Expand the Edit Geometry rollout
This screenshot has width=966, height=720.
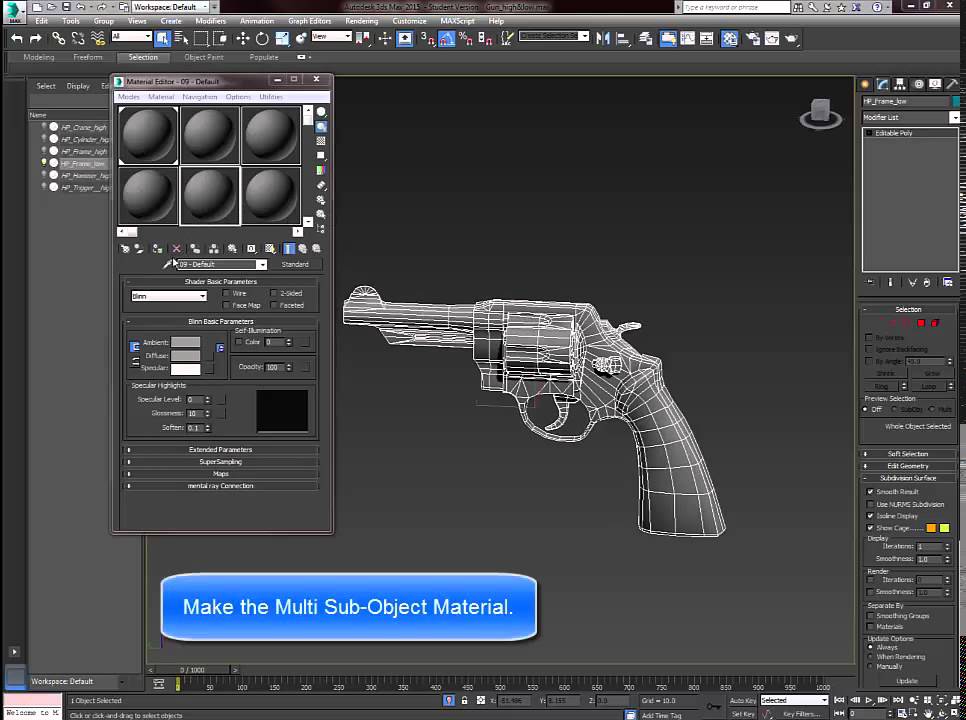908,466
